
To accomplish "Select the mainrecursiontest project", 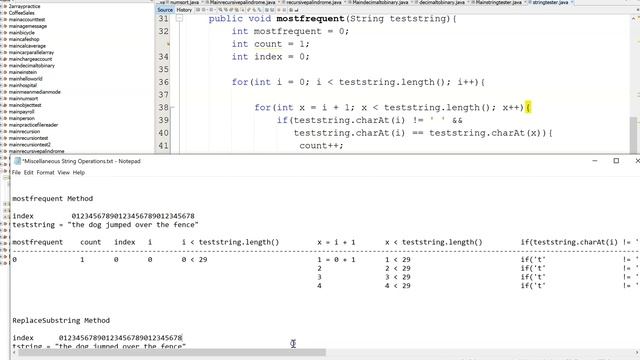I will (x=28, y=138).
